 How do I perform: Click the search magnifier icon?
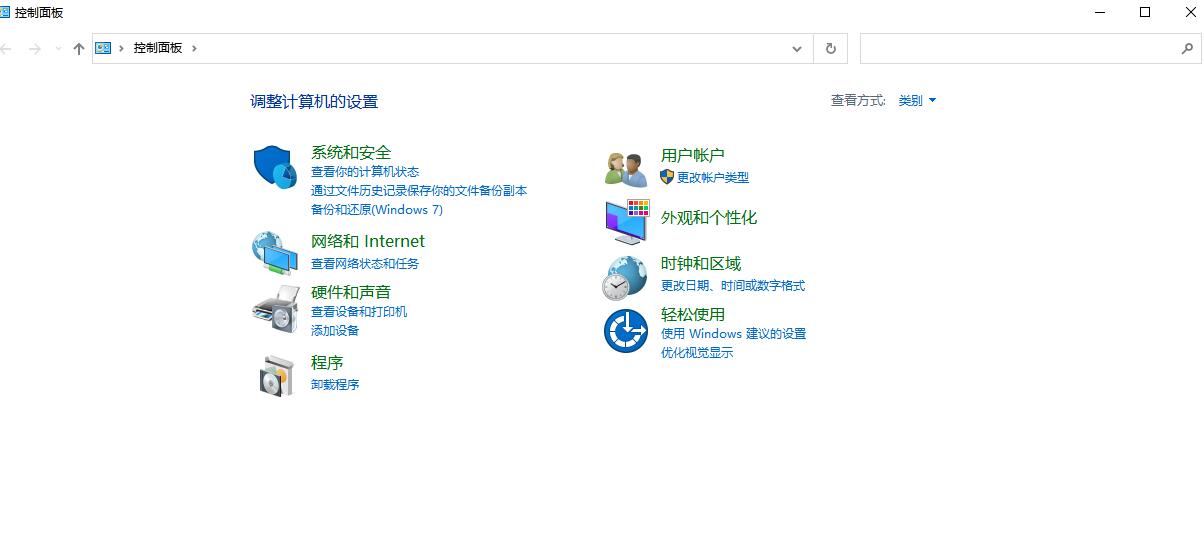[x=1188, y=48]
